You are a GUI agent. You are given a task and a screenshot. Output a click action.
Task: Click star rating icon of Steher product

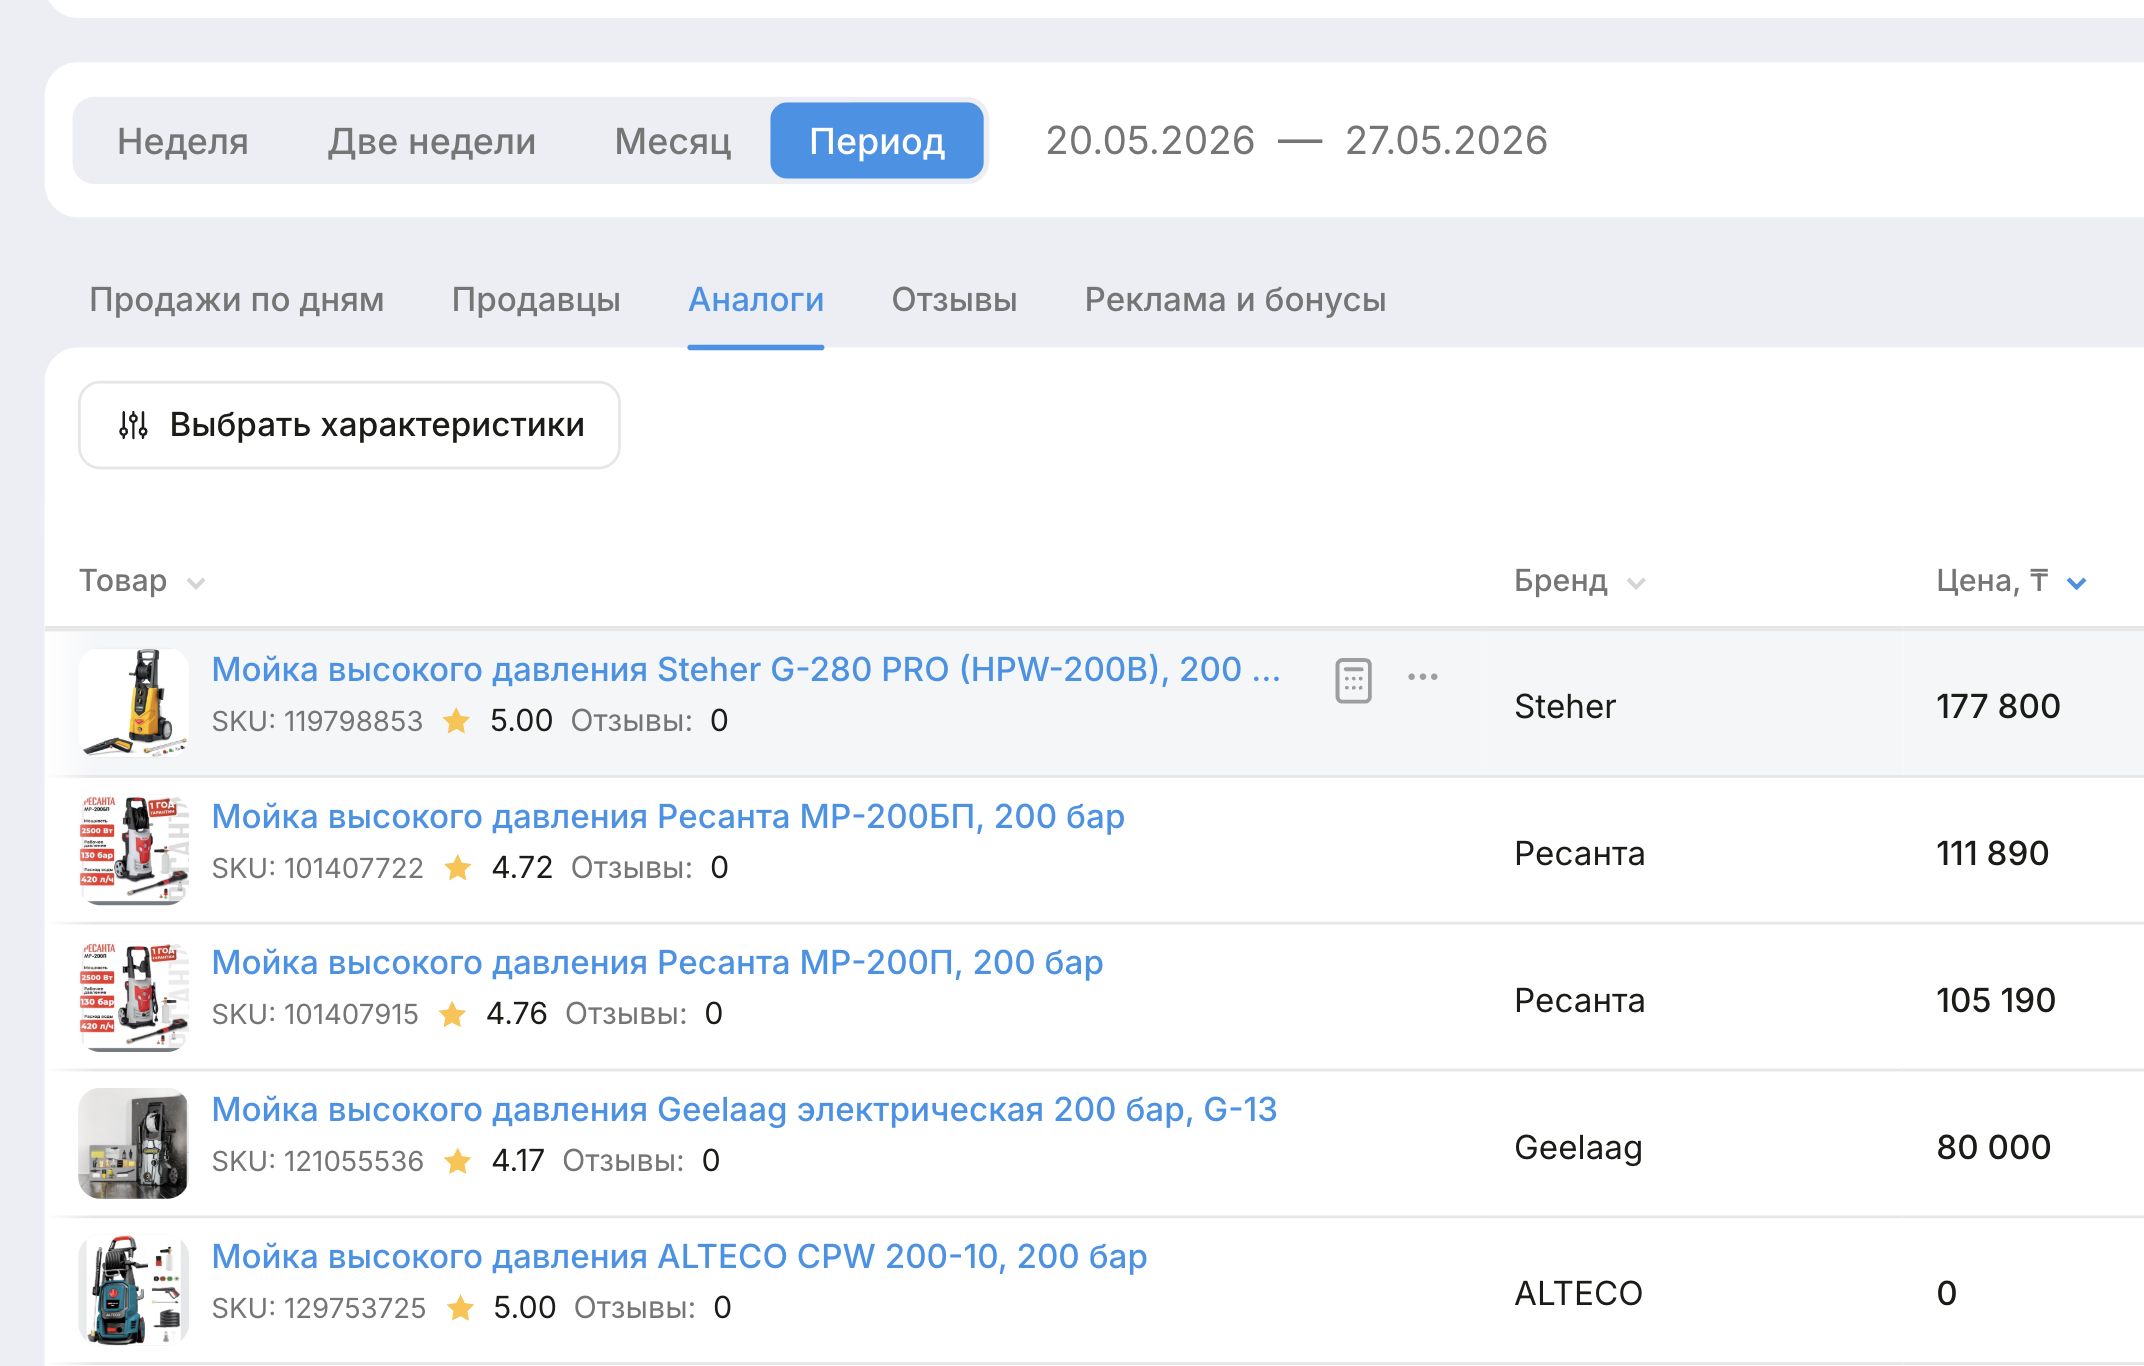pos(456,721)
